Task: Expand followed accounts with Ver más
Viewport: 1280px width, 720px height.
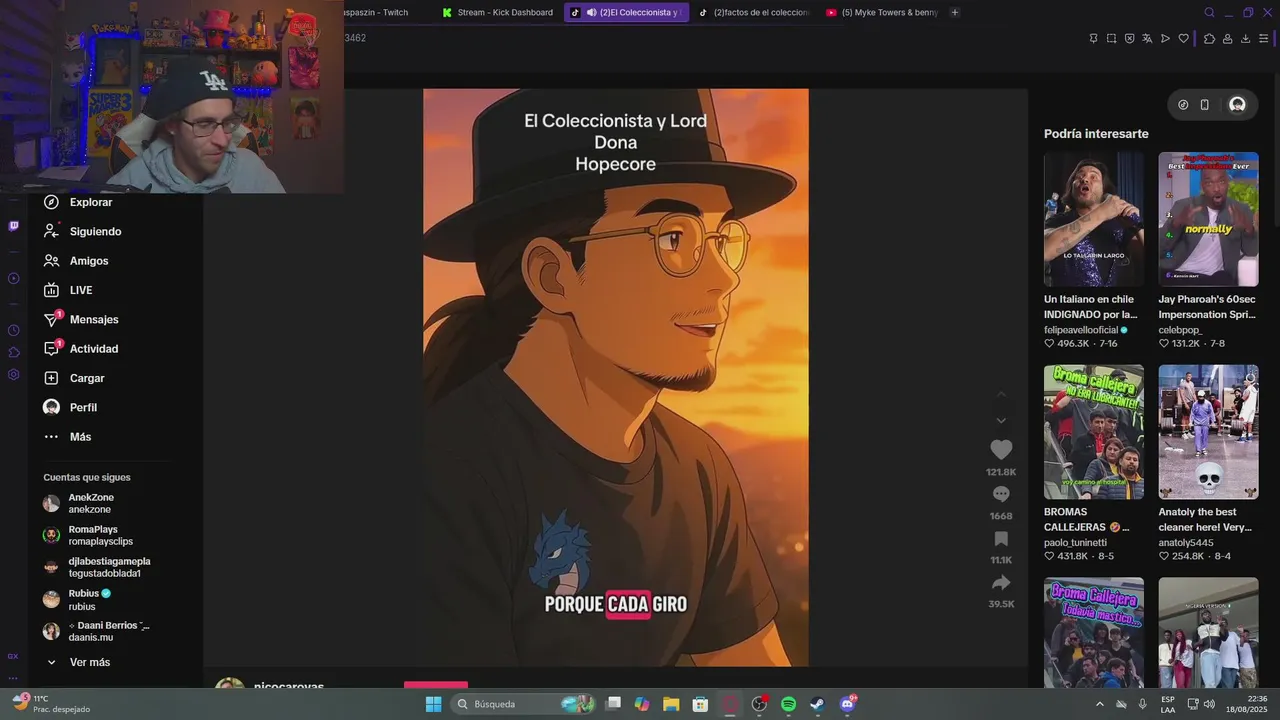Action: (x=78, y=662)
